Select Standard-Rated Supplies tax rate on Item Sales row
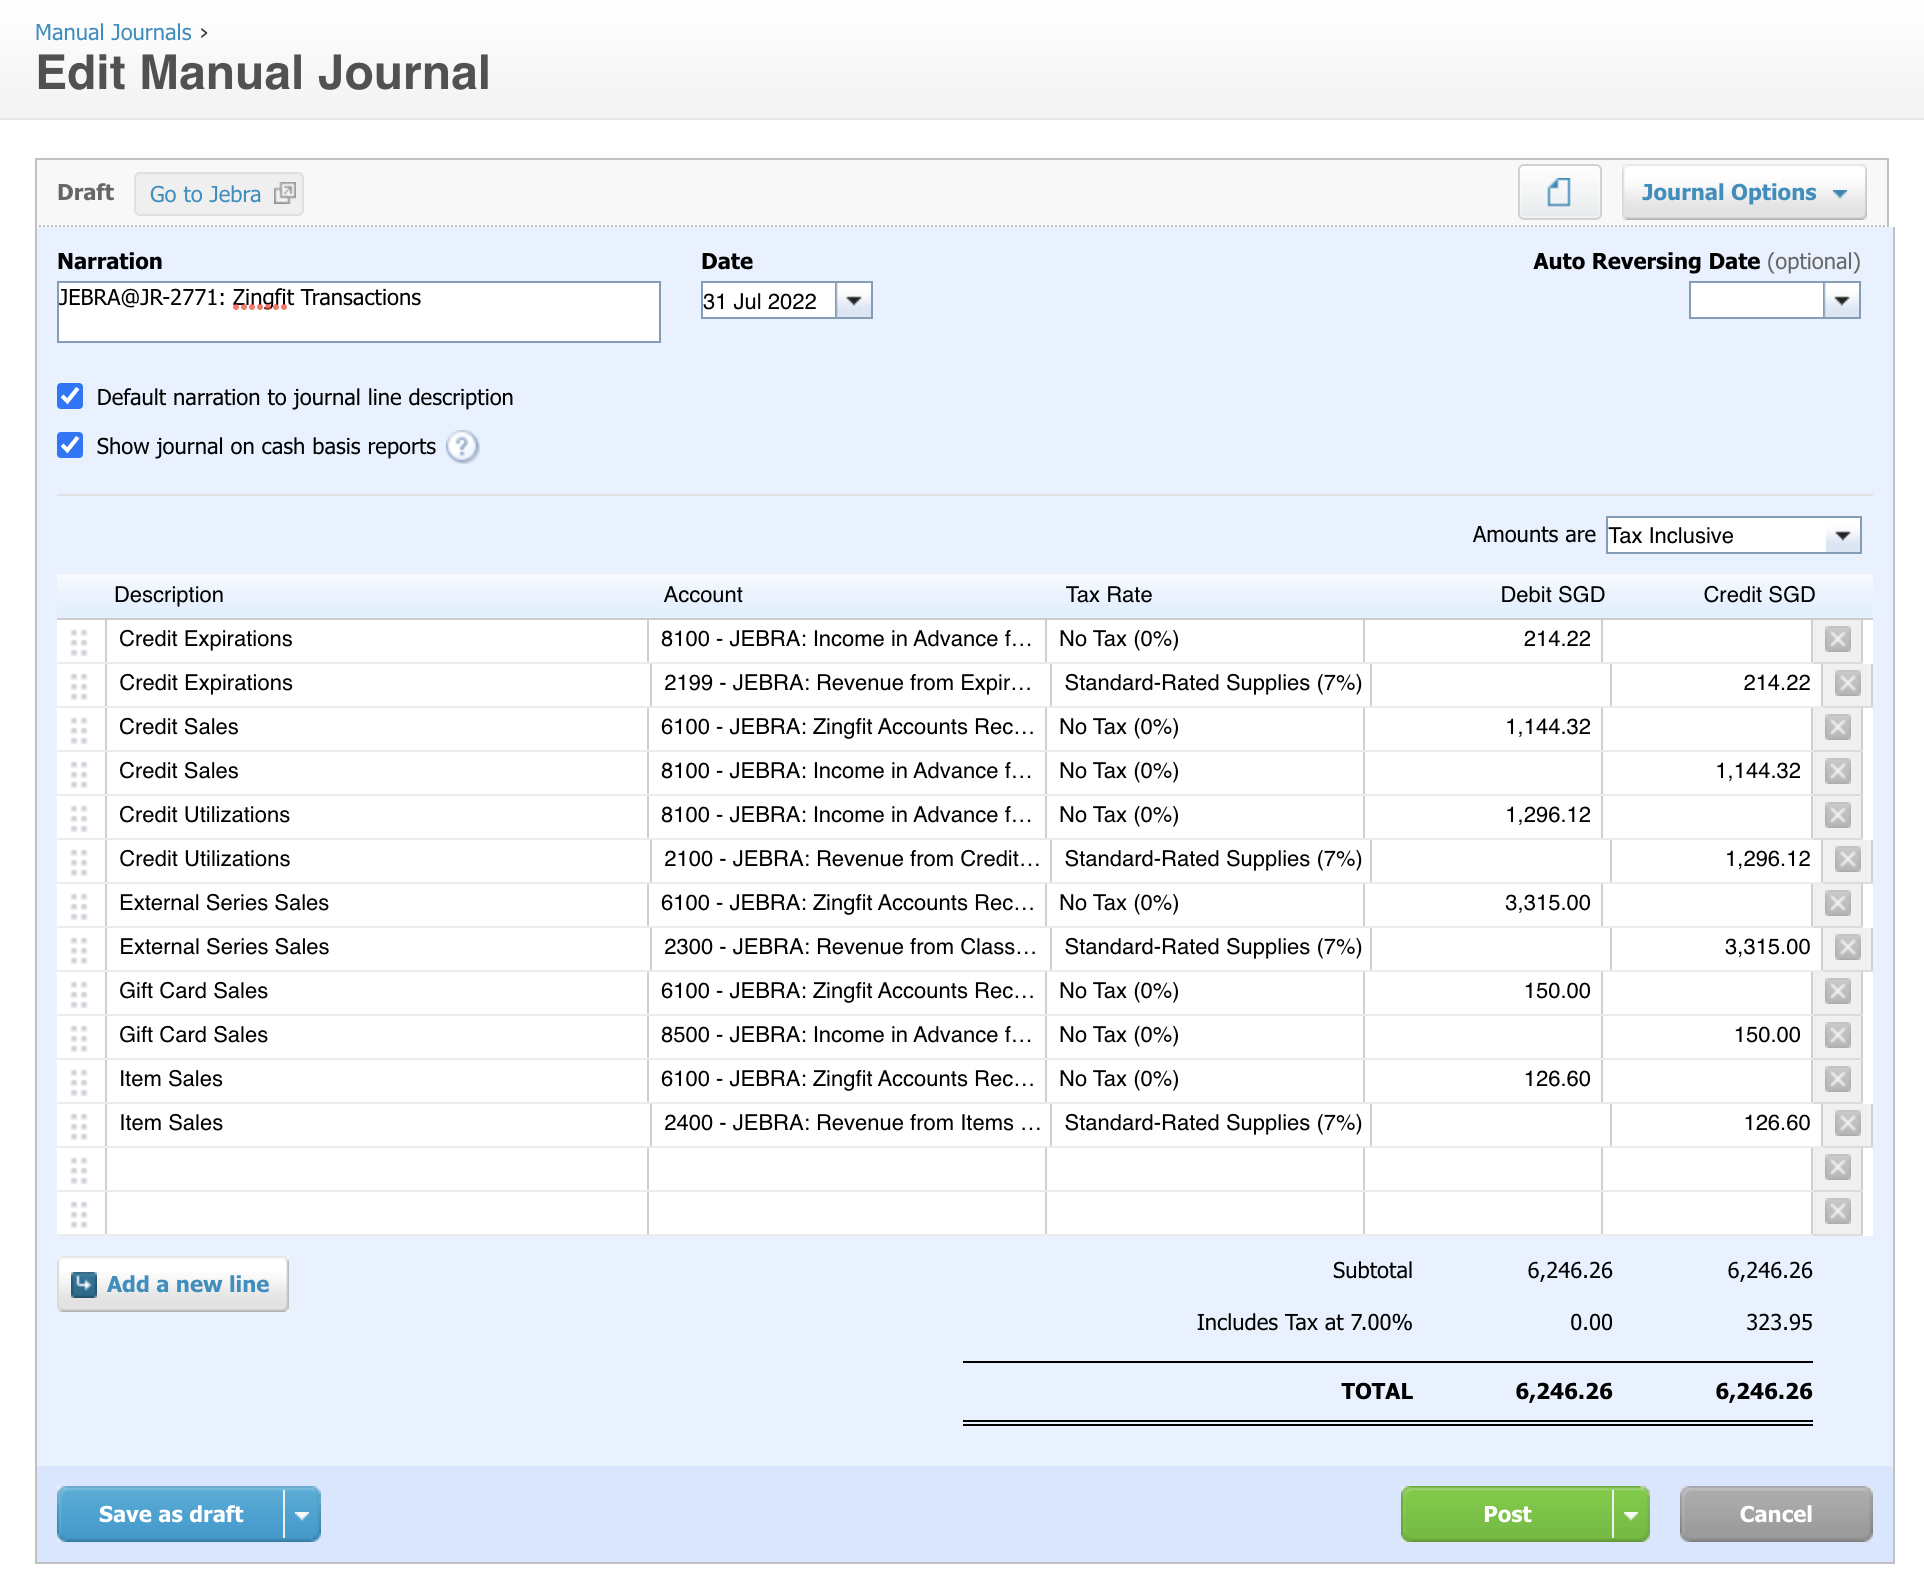This screenshot has width=1924, height=1592. pyautogui.click(x=1211, y=1123)
